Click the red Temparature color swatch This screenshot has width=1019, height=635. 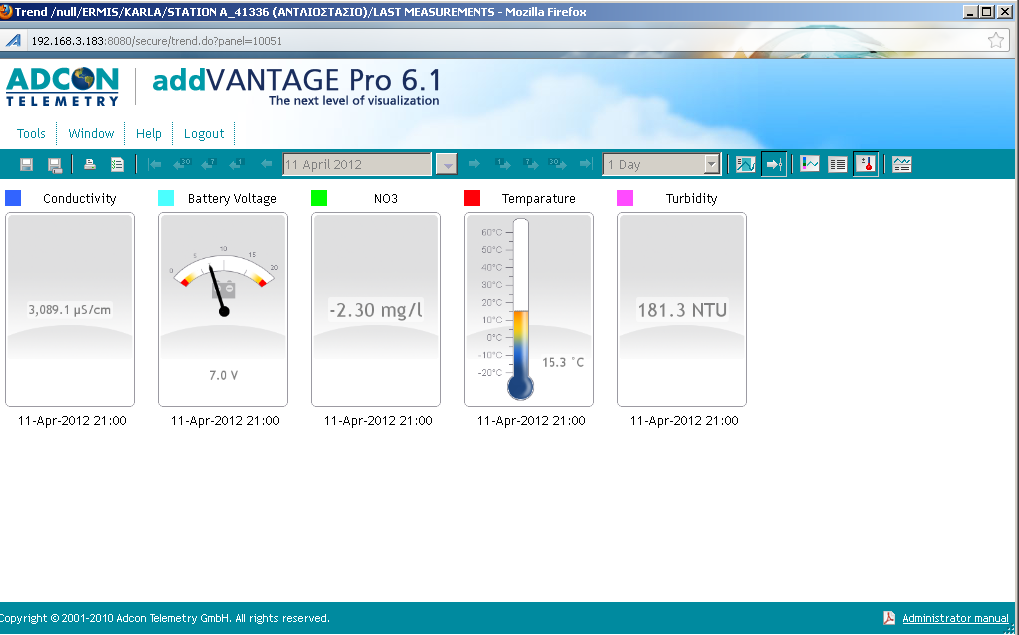coord(472,198)
